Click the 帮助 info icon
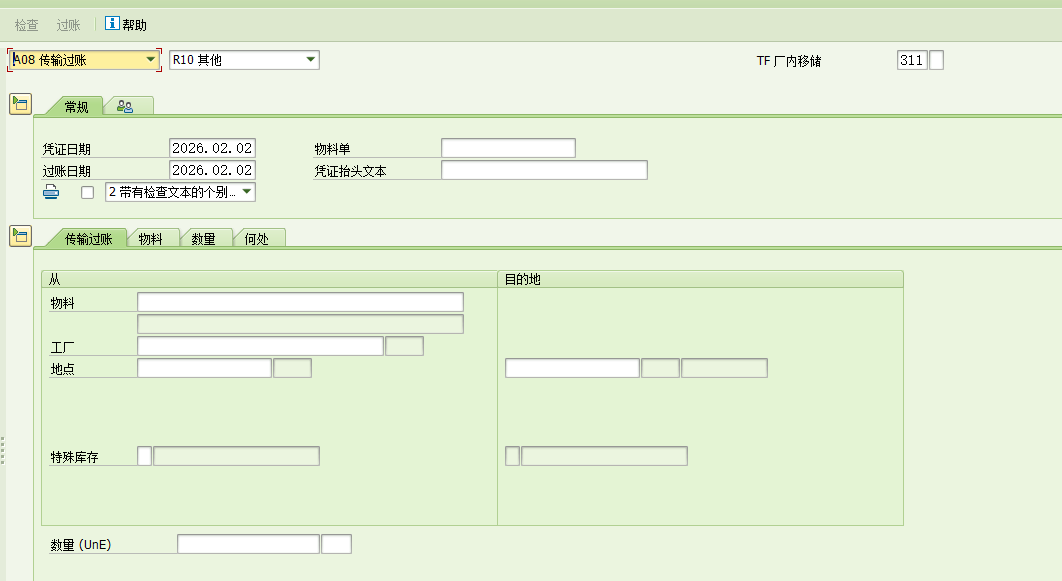The height and width of the screenshot is (581, 1062). (112, 23)
